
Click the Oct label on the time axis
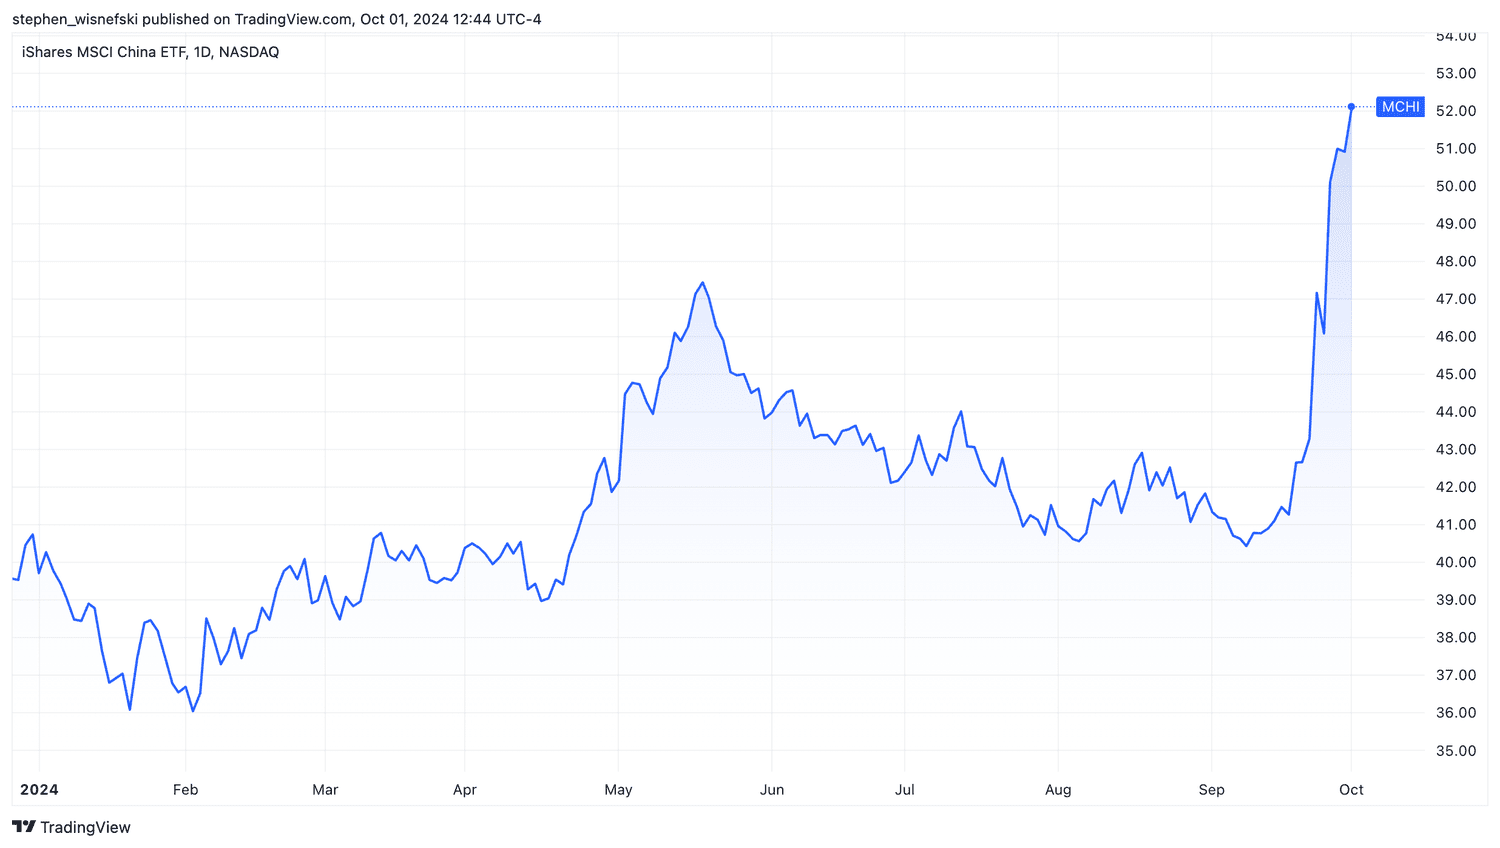[1351, 790]
